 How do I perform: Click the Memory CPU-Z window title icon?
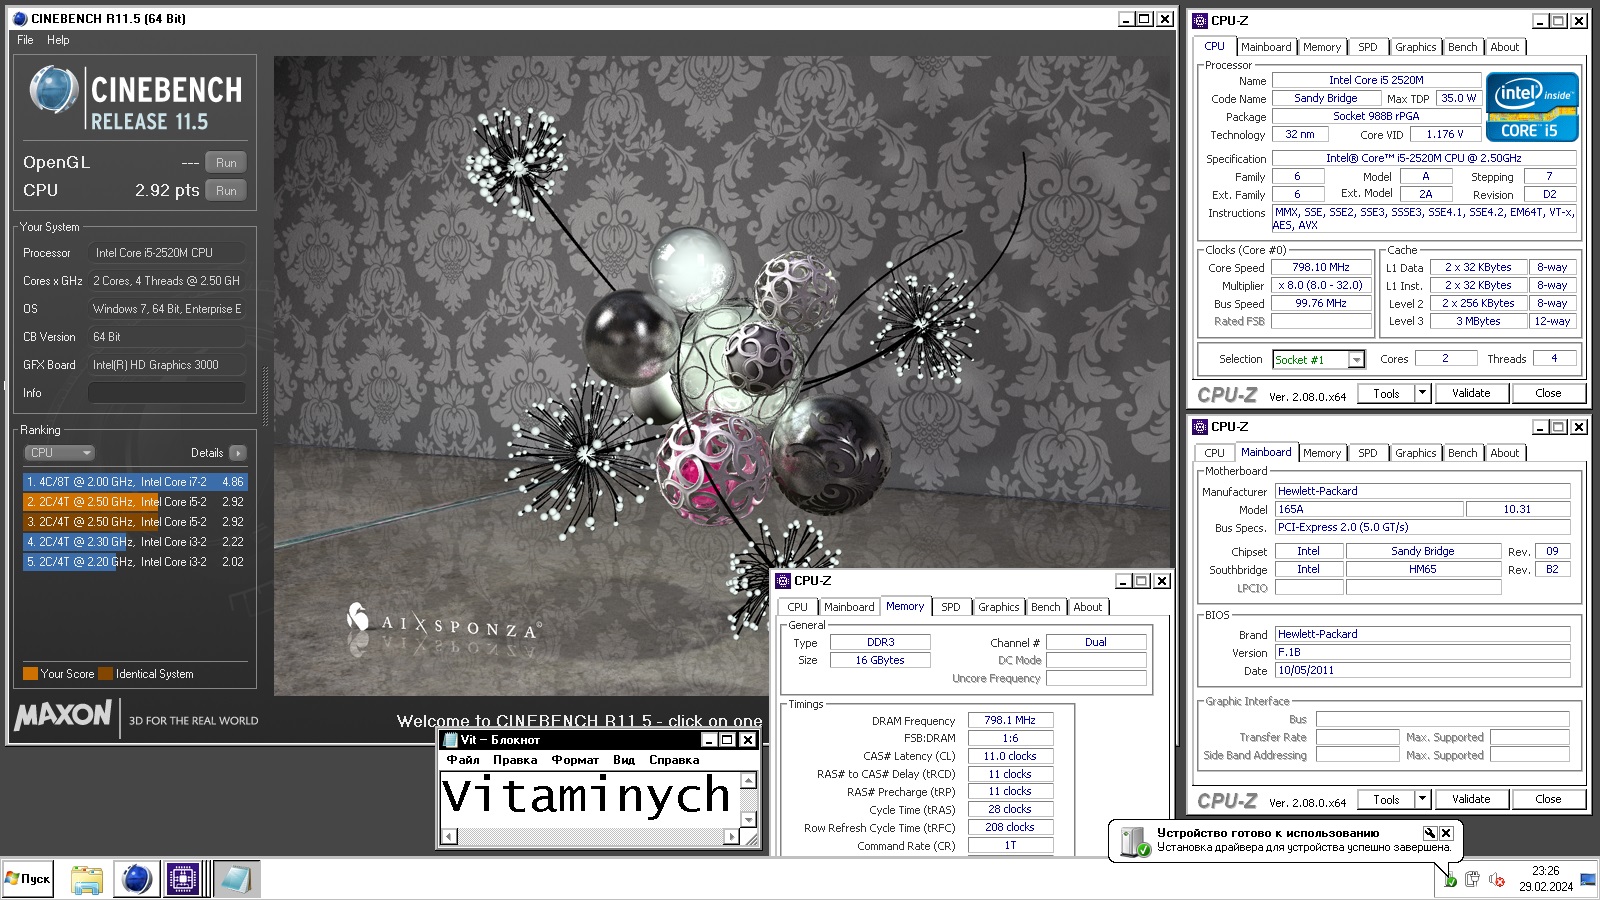(x=783, y=580)
